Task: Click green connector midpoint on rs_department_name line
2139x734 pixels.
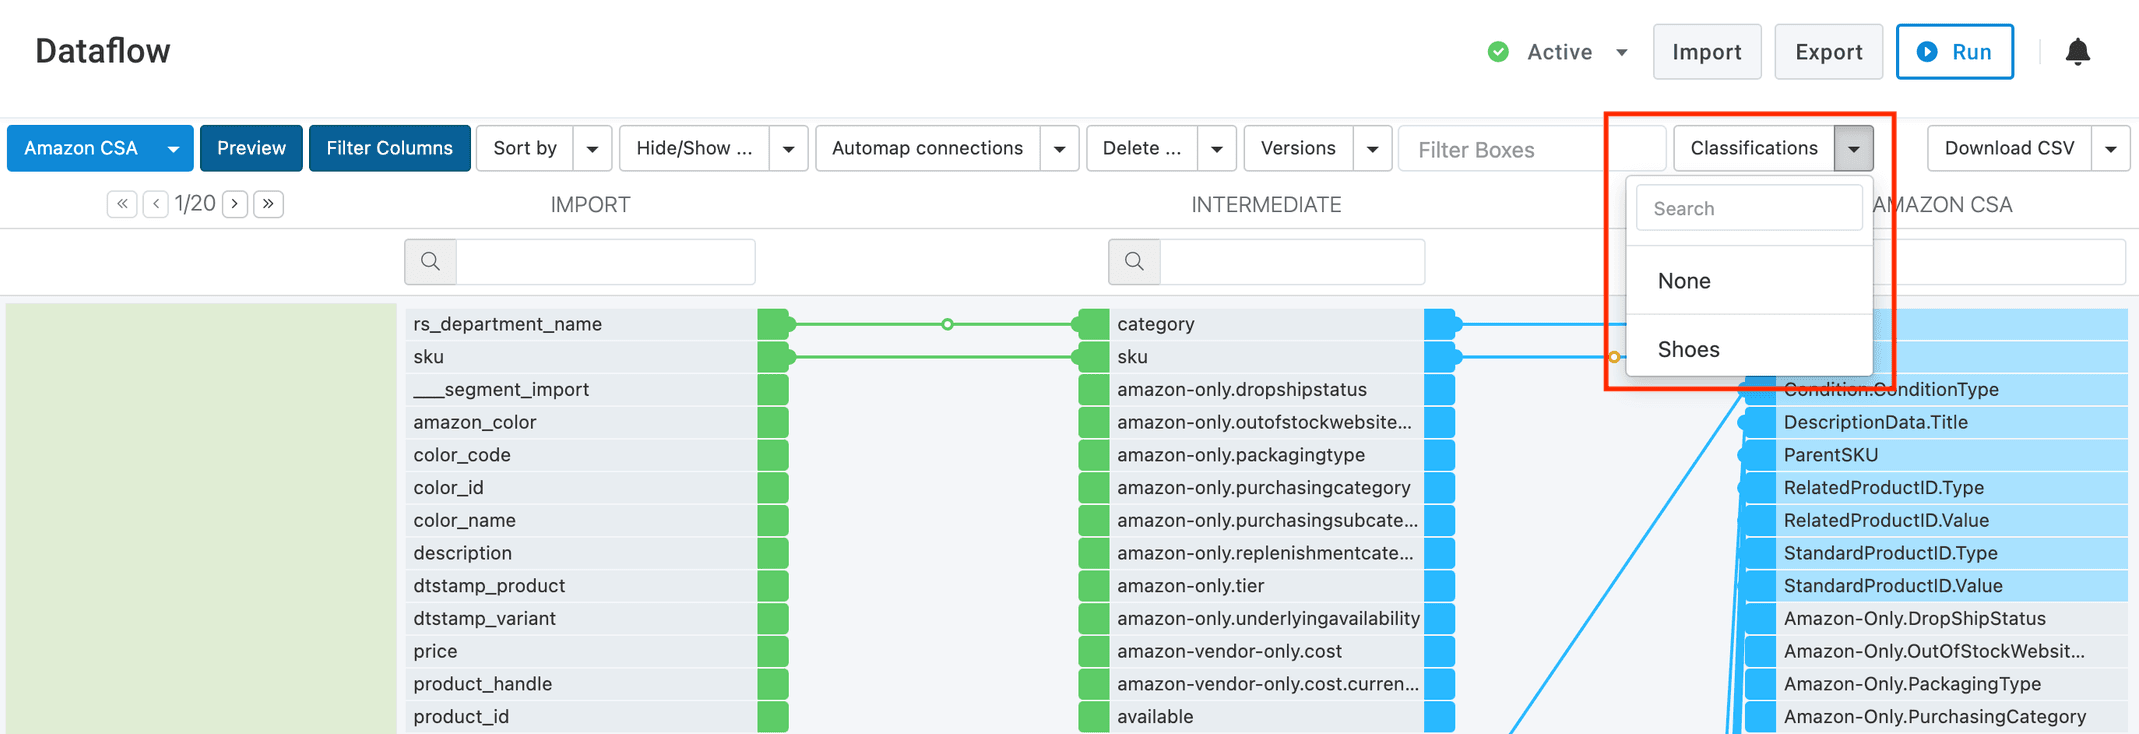Action: (947, 324)
